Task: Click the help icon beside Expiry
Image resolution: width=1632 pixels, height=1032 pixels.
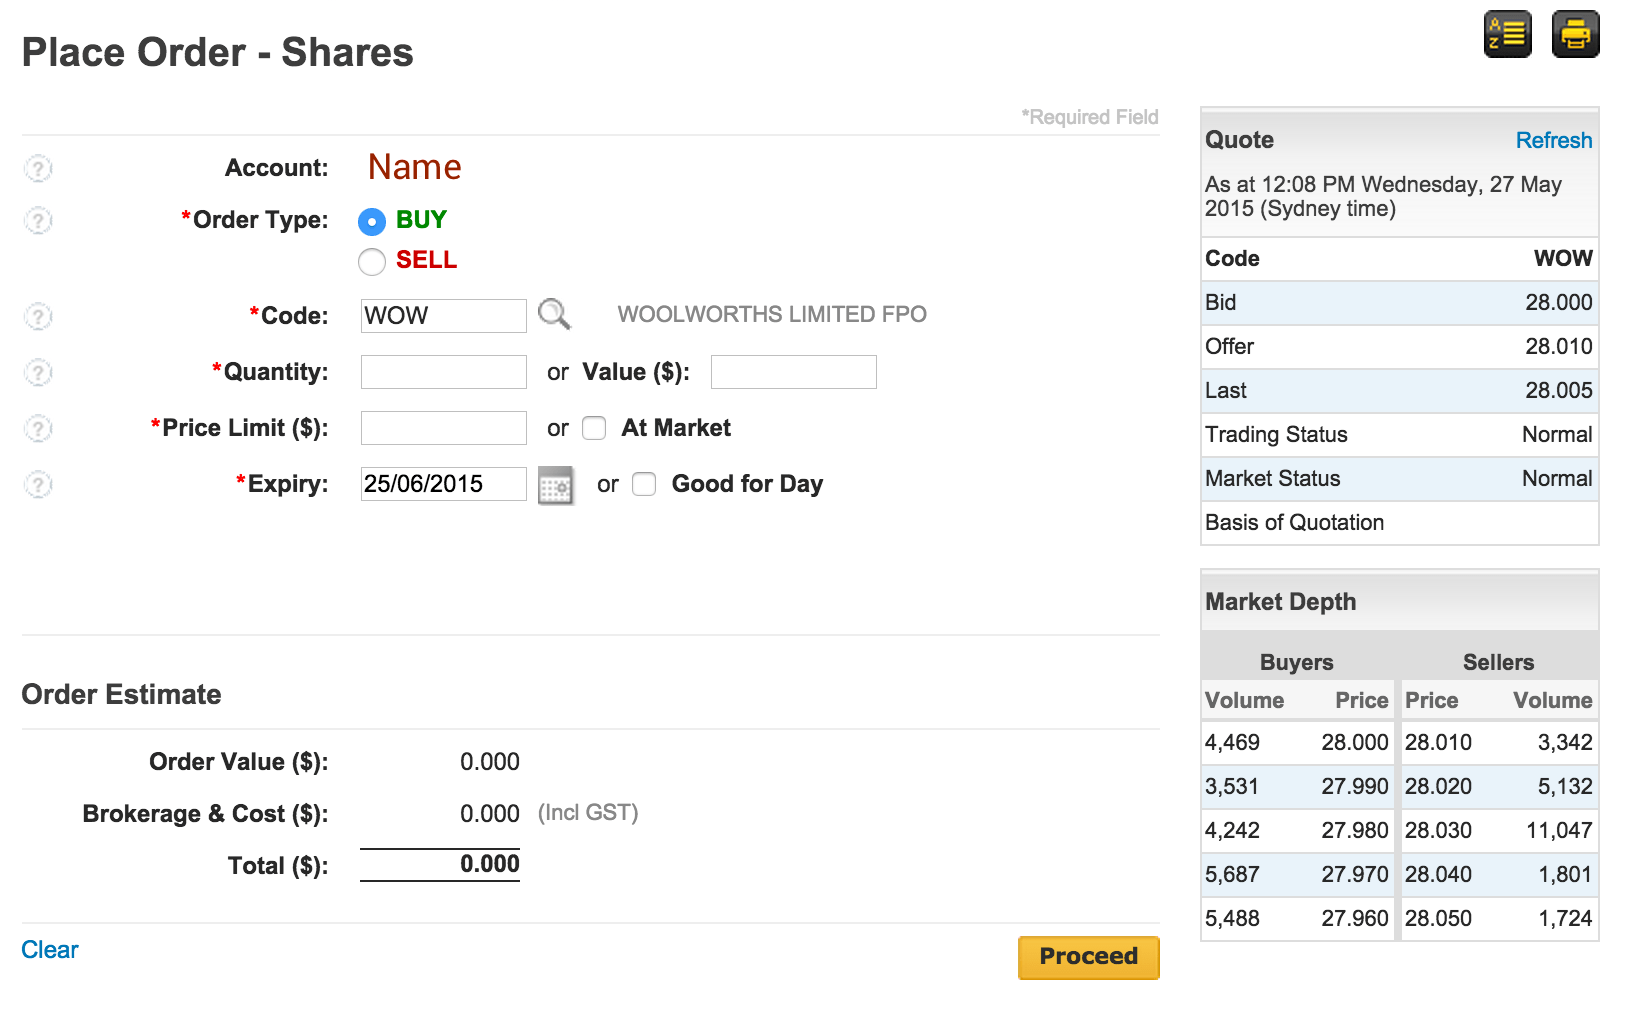Action: pos(38,484)
